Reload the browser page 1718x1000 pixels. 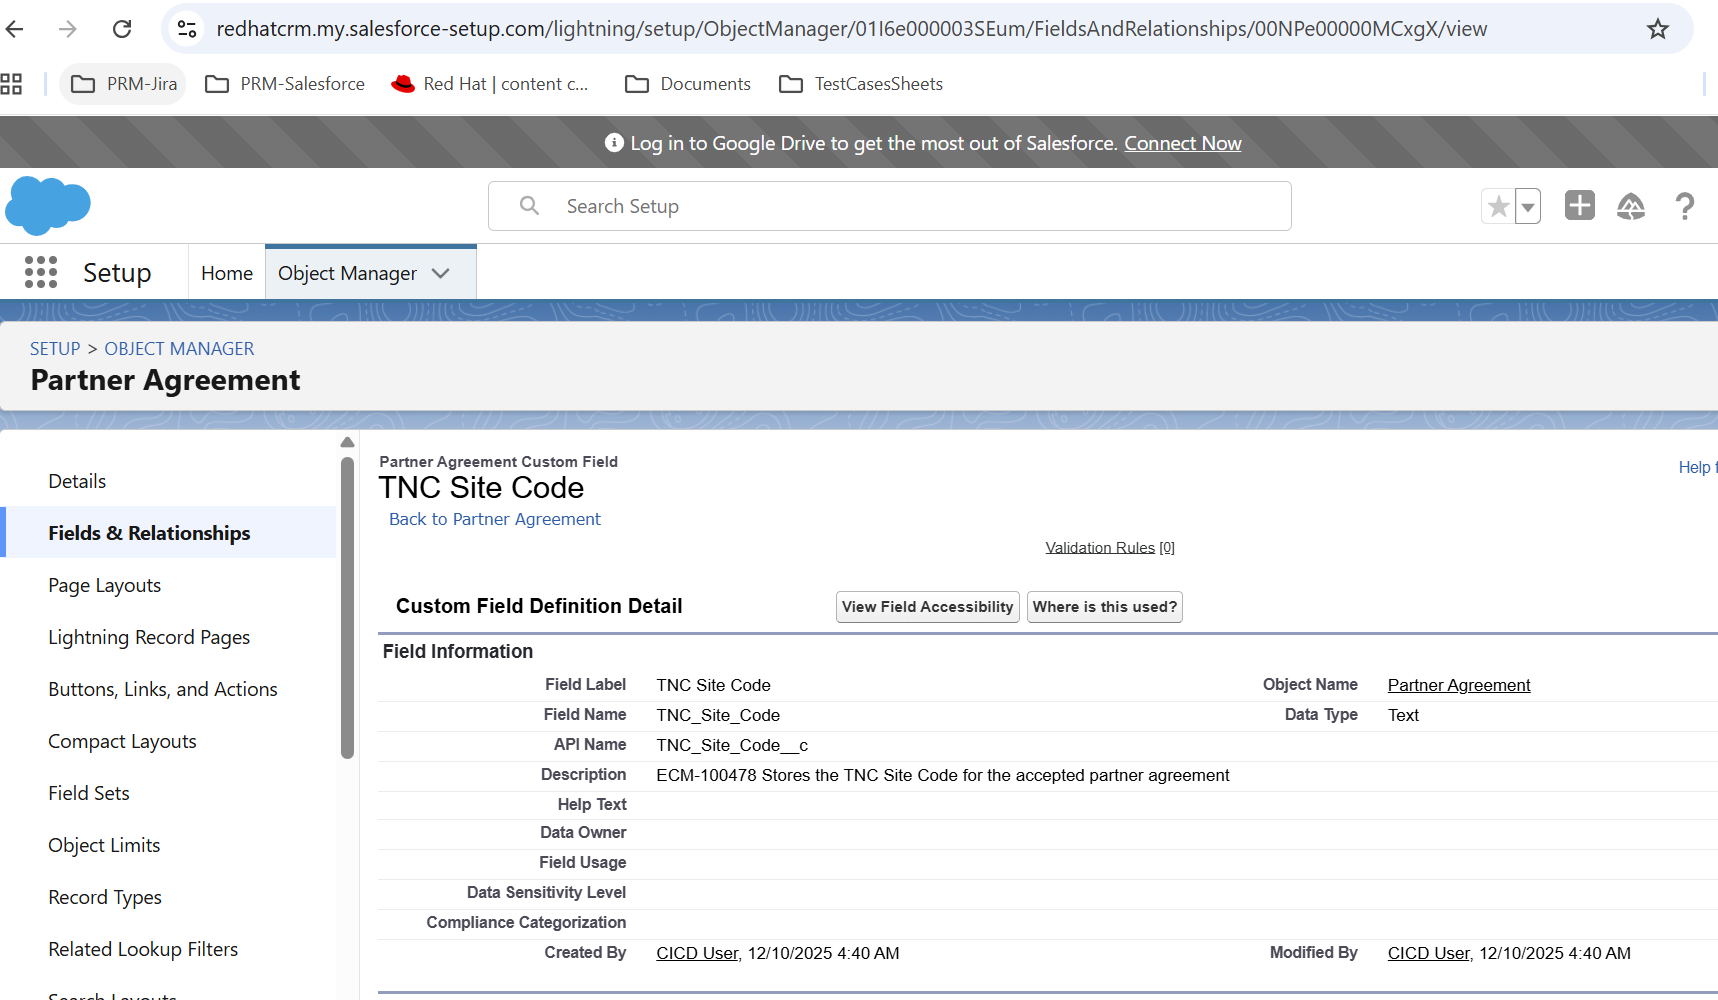(122, 29)
